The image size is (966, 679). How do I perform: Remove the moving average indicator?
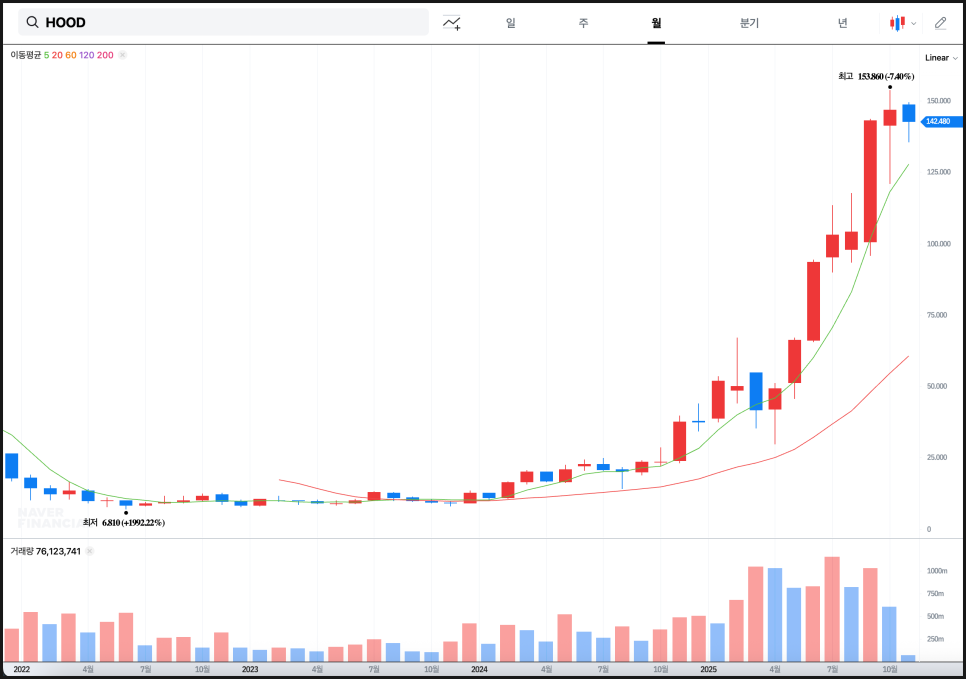coord(122,55)
